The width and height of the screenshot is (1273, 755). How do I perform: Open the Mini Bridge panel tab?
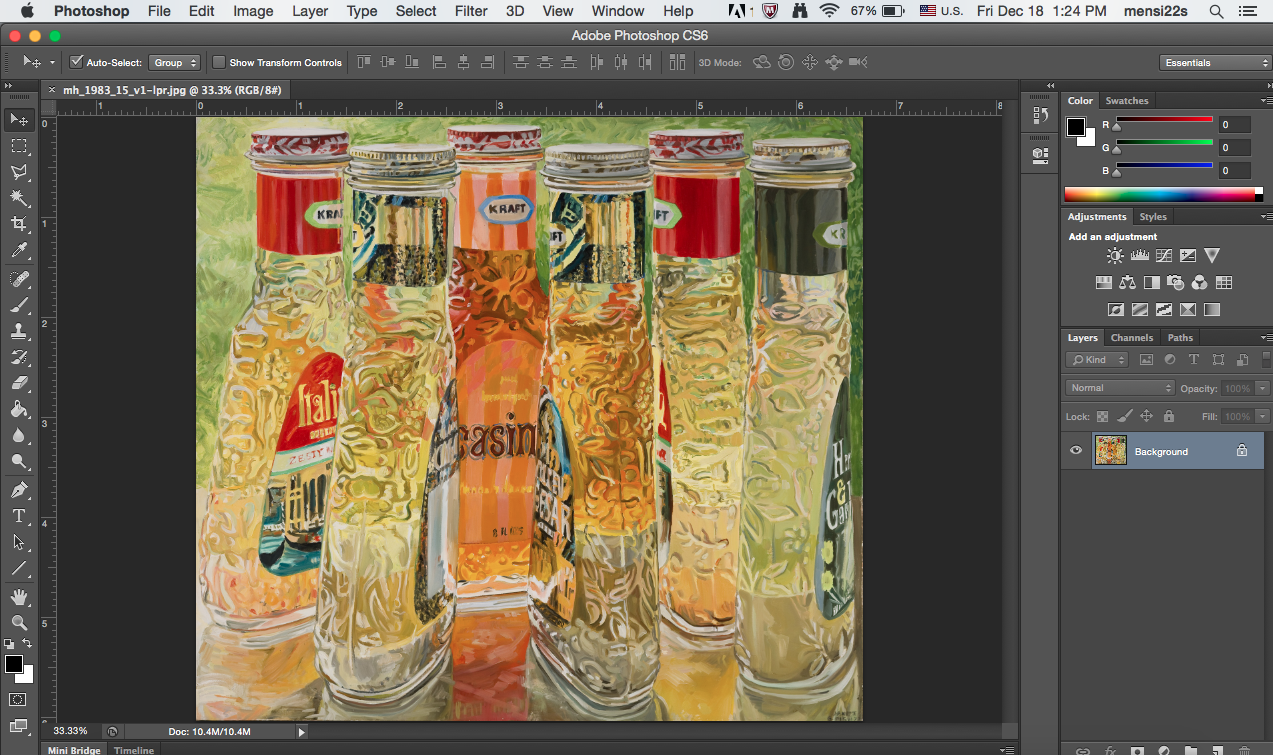[x=74, y=750]
